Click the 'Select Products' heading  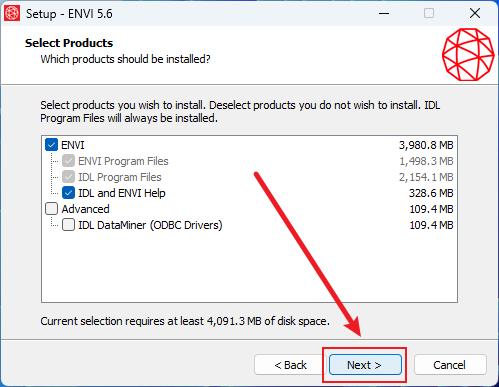coord(69,43)
